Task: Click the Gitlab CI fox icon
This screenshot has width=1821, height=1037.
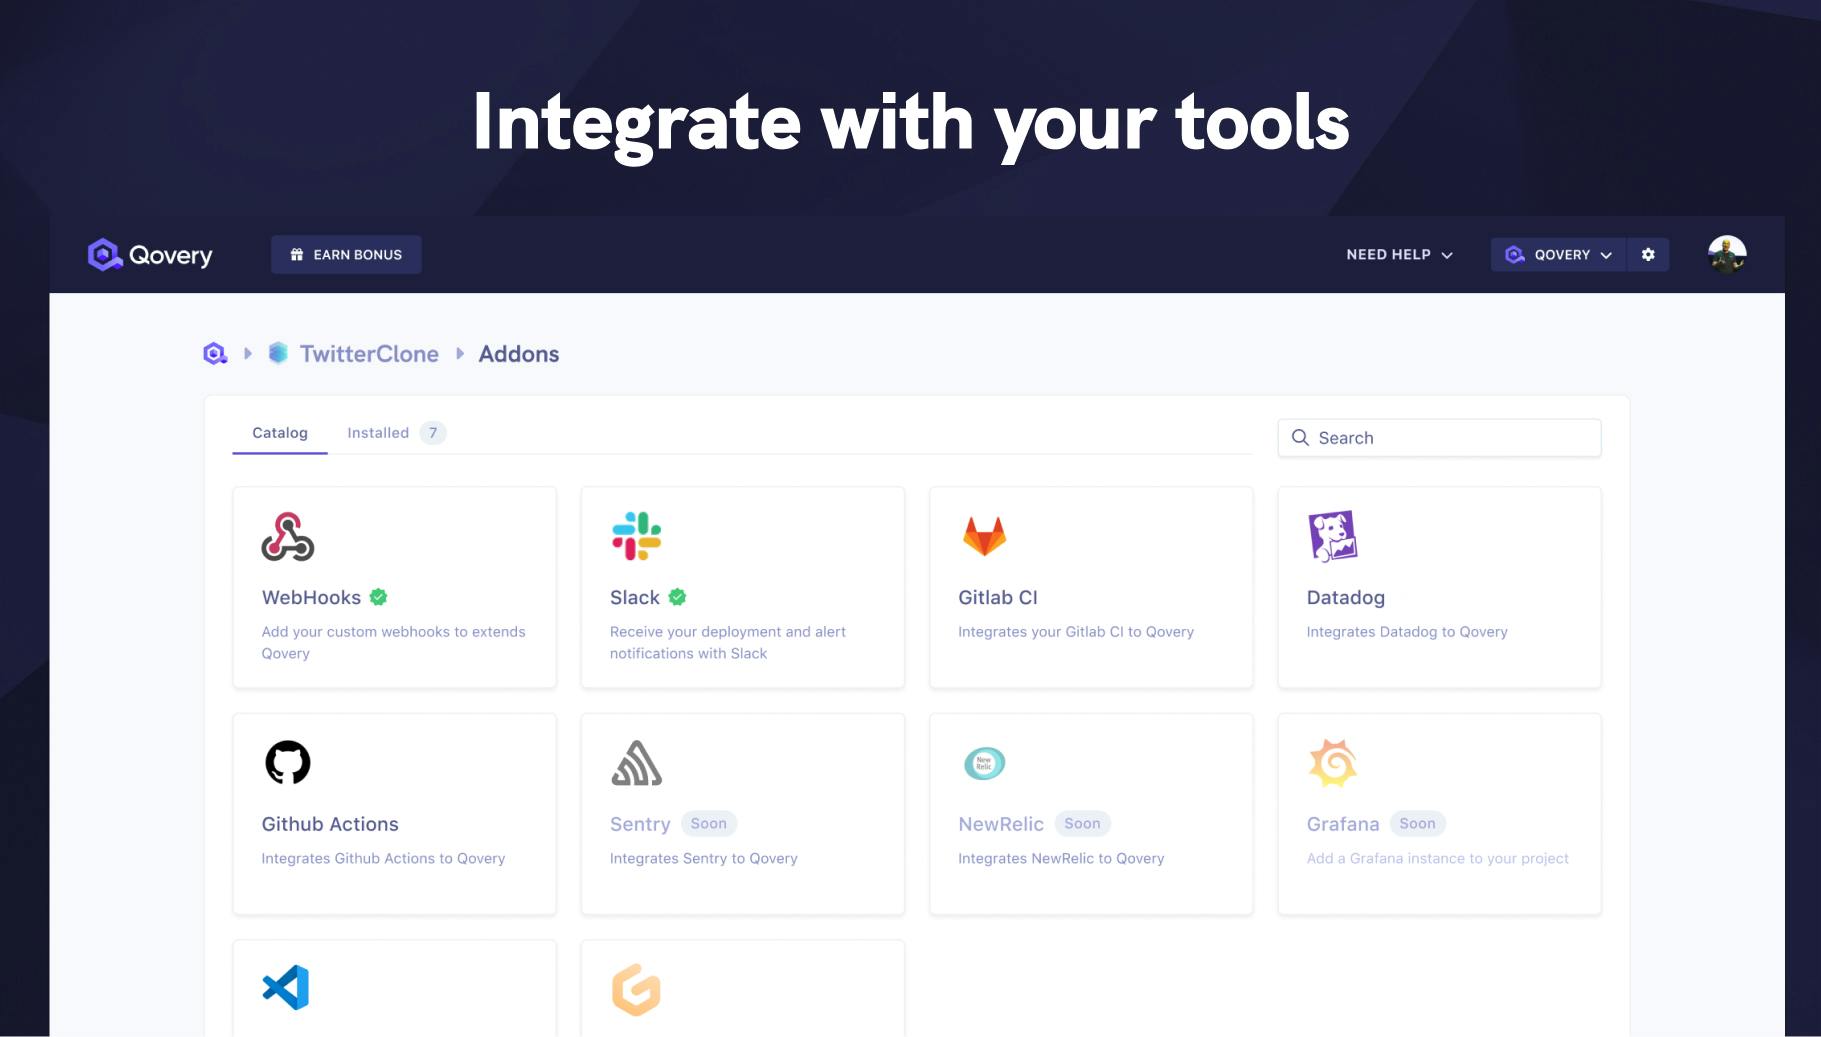Action: coord(984,536)
